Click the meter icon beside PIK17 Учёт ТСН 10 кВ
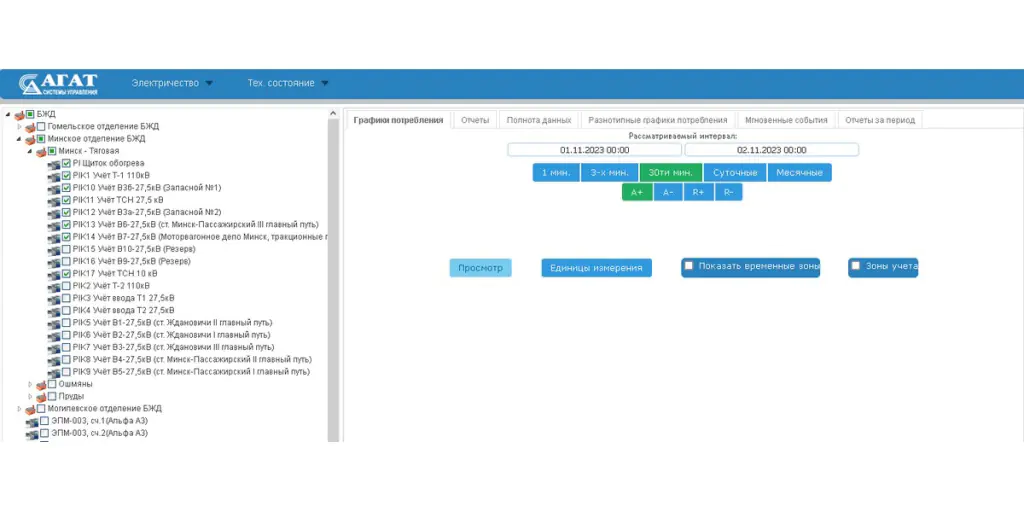Image resolution: width=1024 pixels, height=512 pixels. coord(53,274)
